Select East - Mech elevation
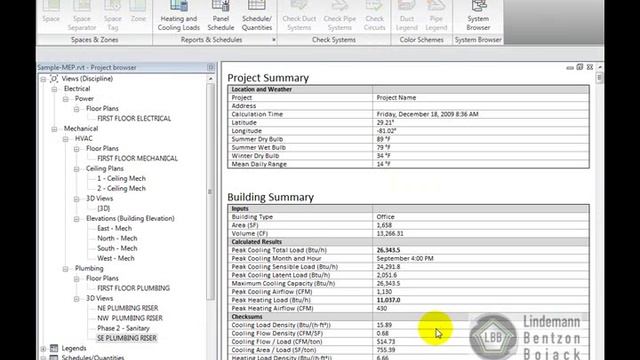The image size is (640, 360). (114, 228)
